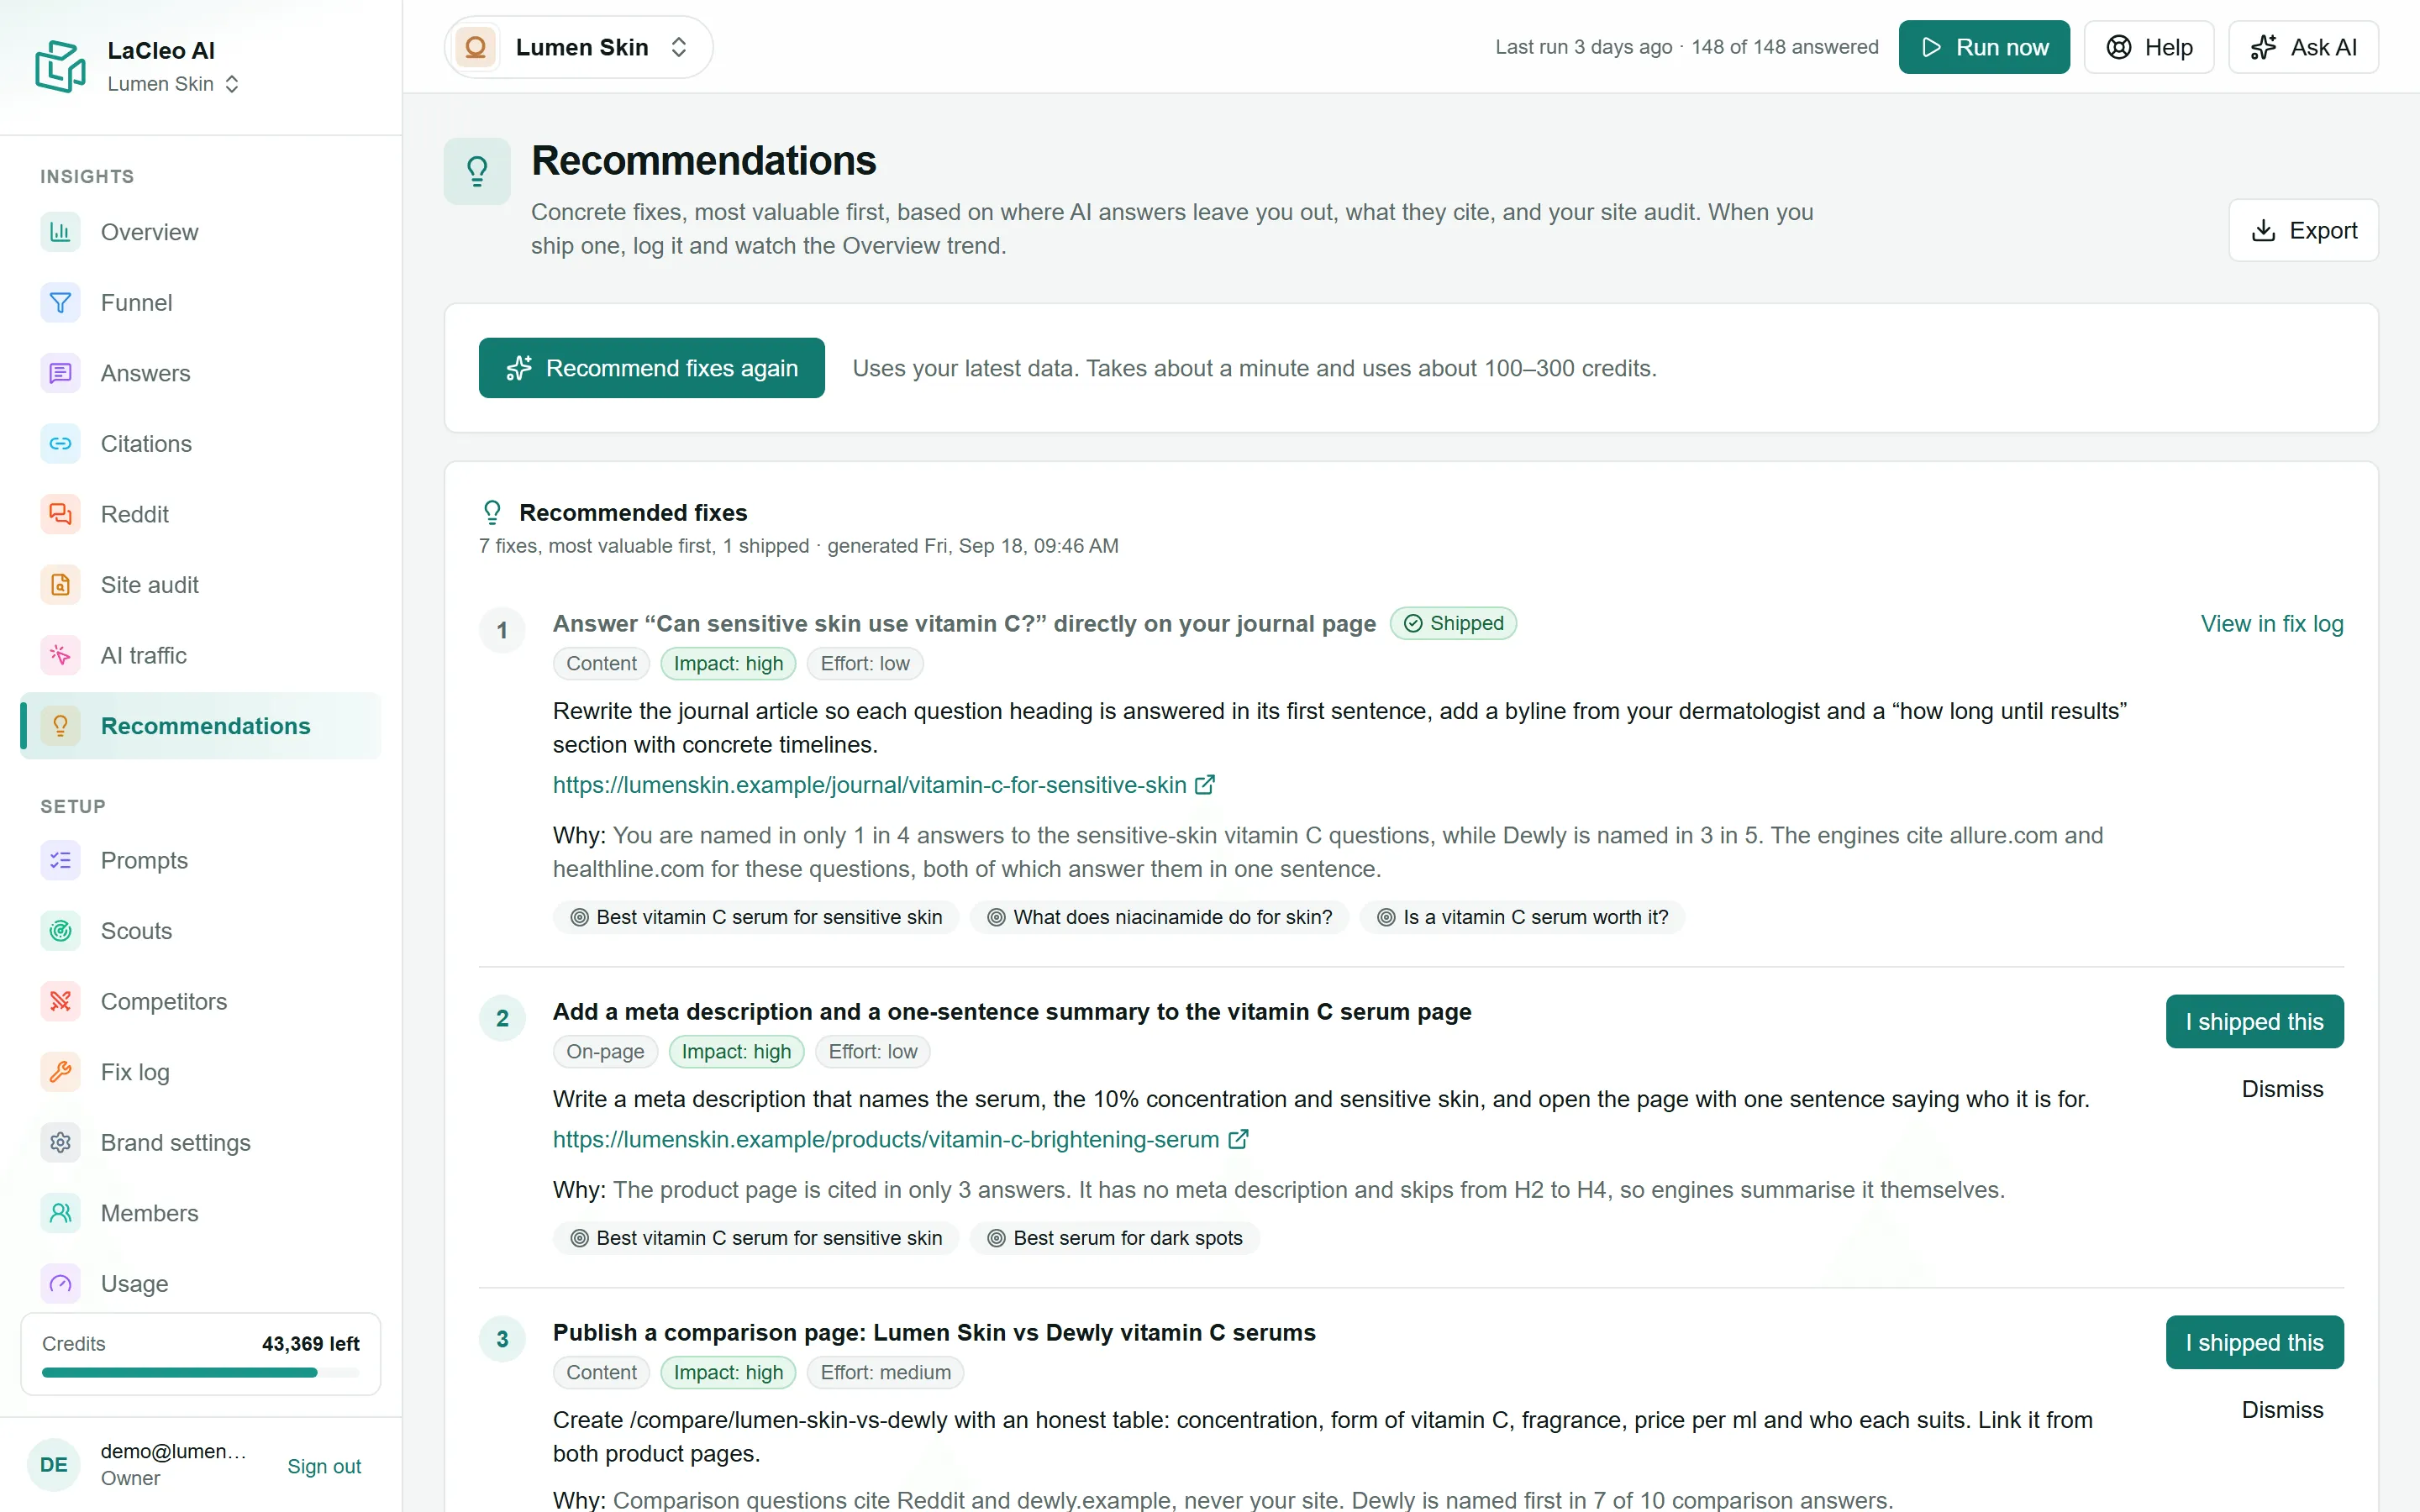Image resolution: width=2420 pixels, height=1512 pixels.
Task: Click the Funnel filter icon
Action: 60,302
